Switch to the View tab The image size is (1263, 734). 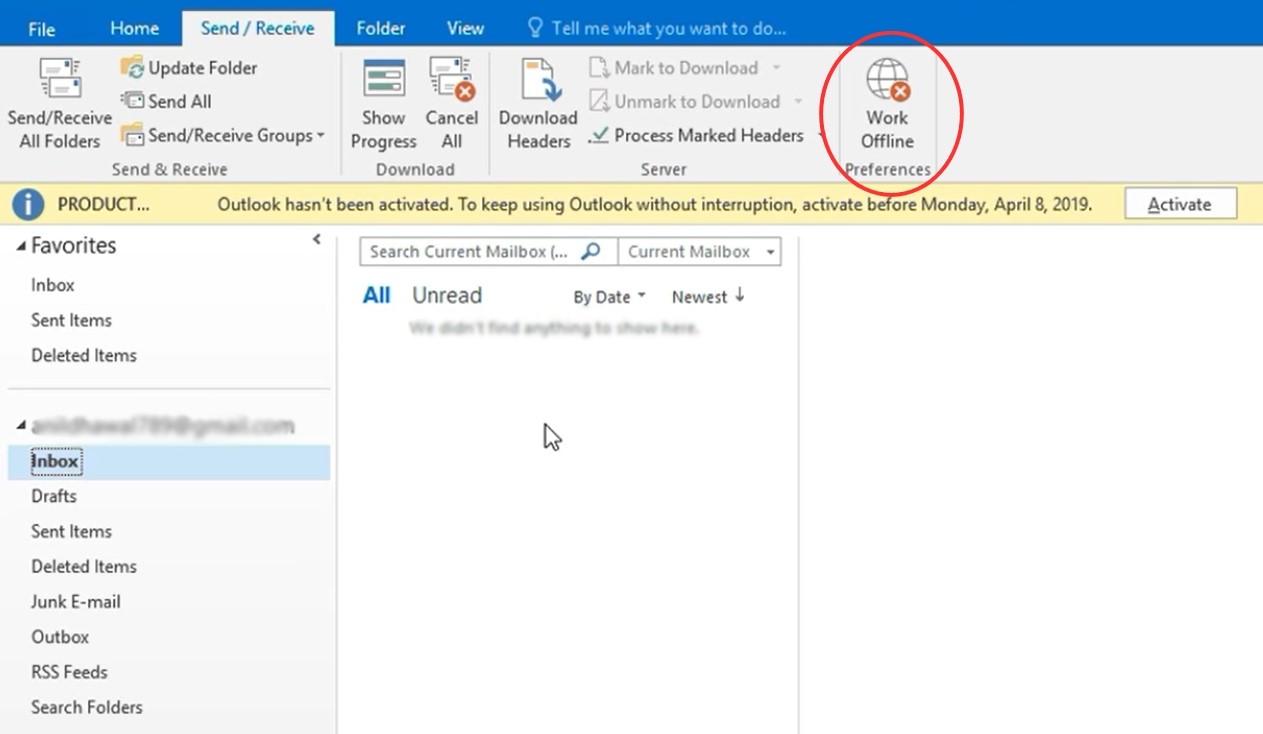[465, 29]
